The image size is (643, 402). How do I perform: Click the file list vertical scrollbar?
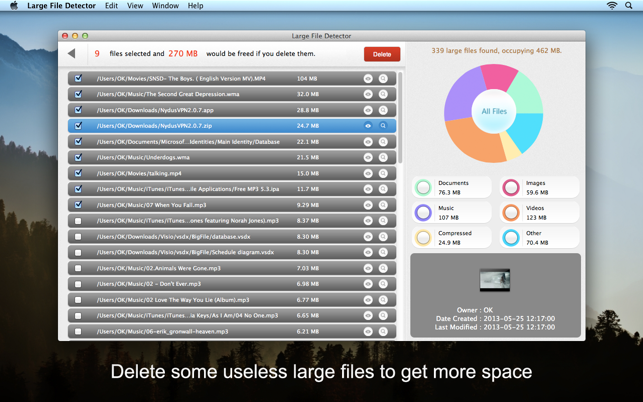point(400,118)
